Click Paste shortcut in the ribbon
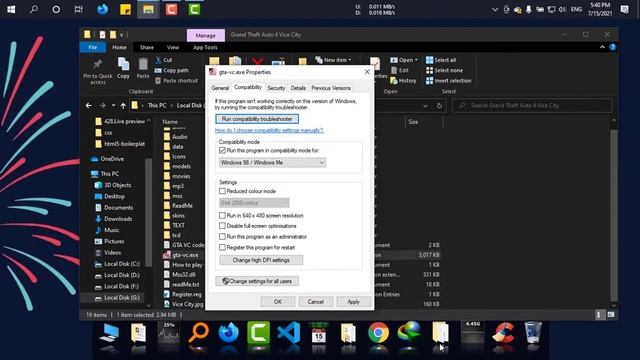The width and height of the screenshot is (640, 360). point(176,81)
